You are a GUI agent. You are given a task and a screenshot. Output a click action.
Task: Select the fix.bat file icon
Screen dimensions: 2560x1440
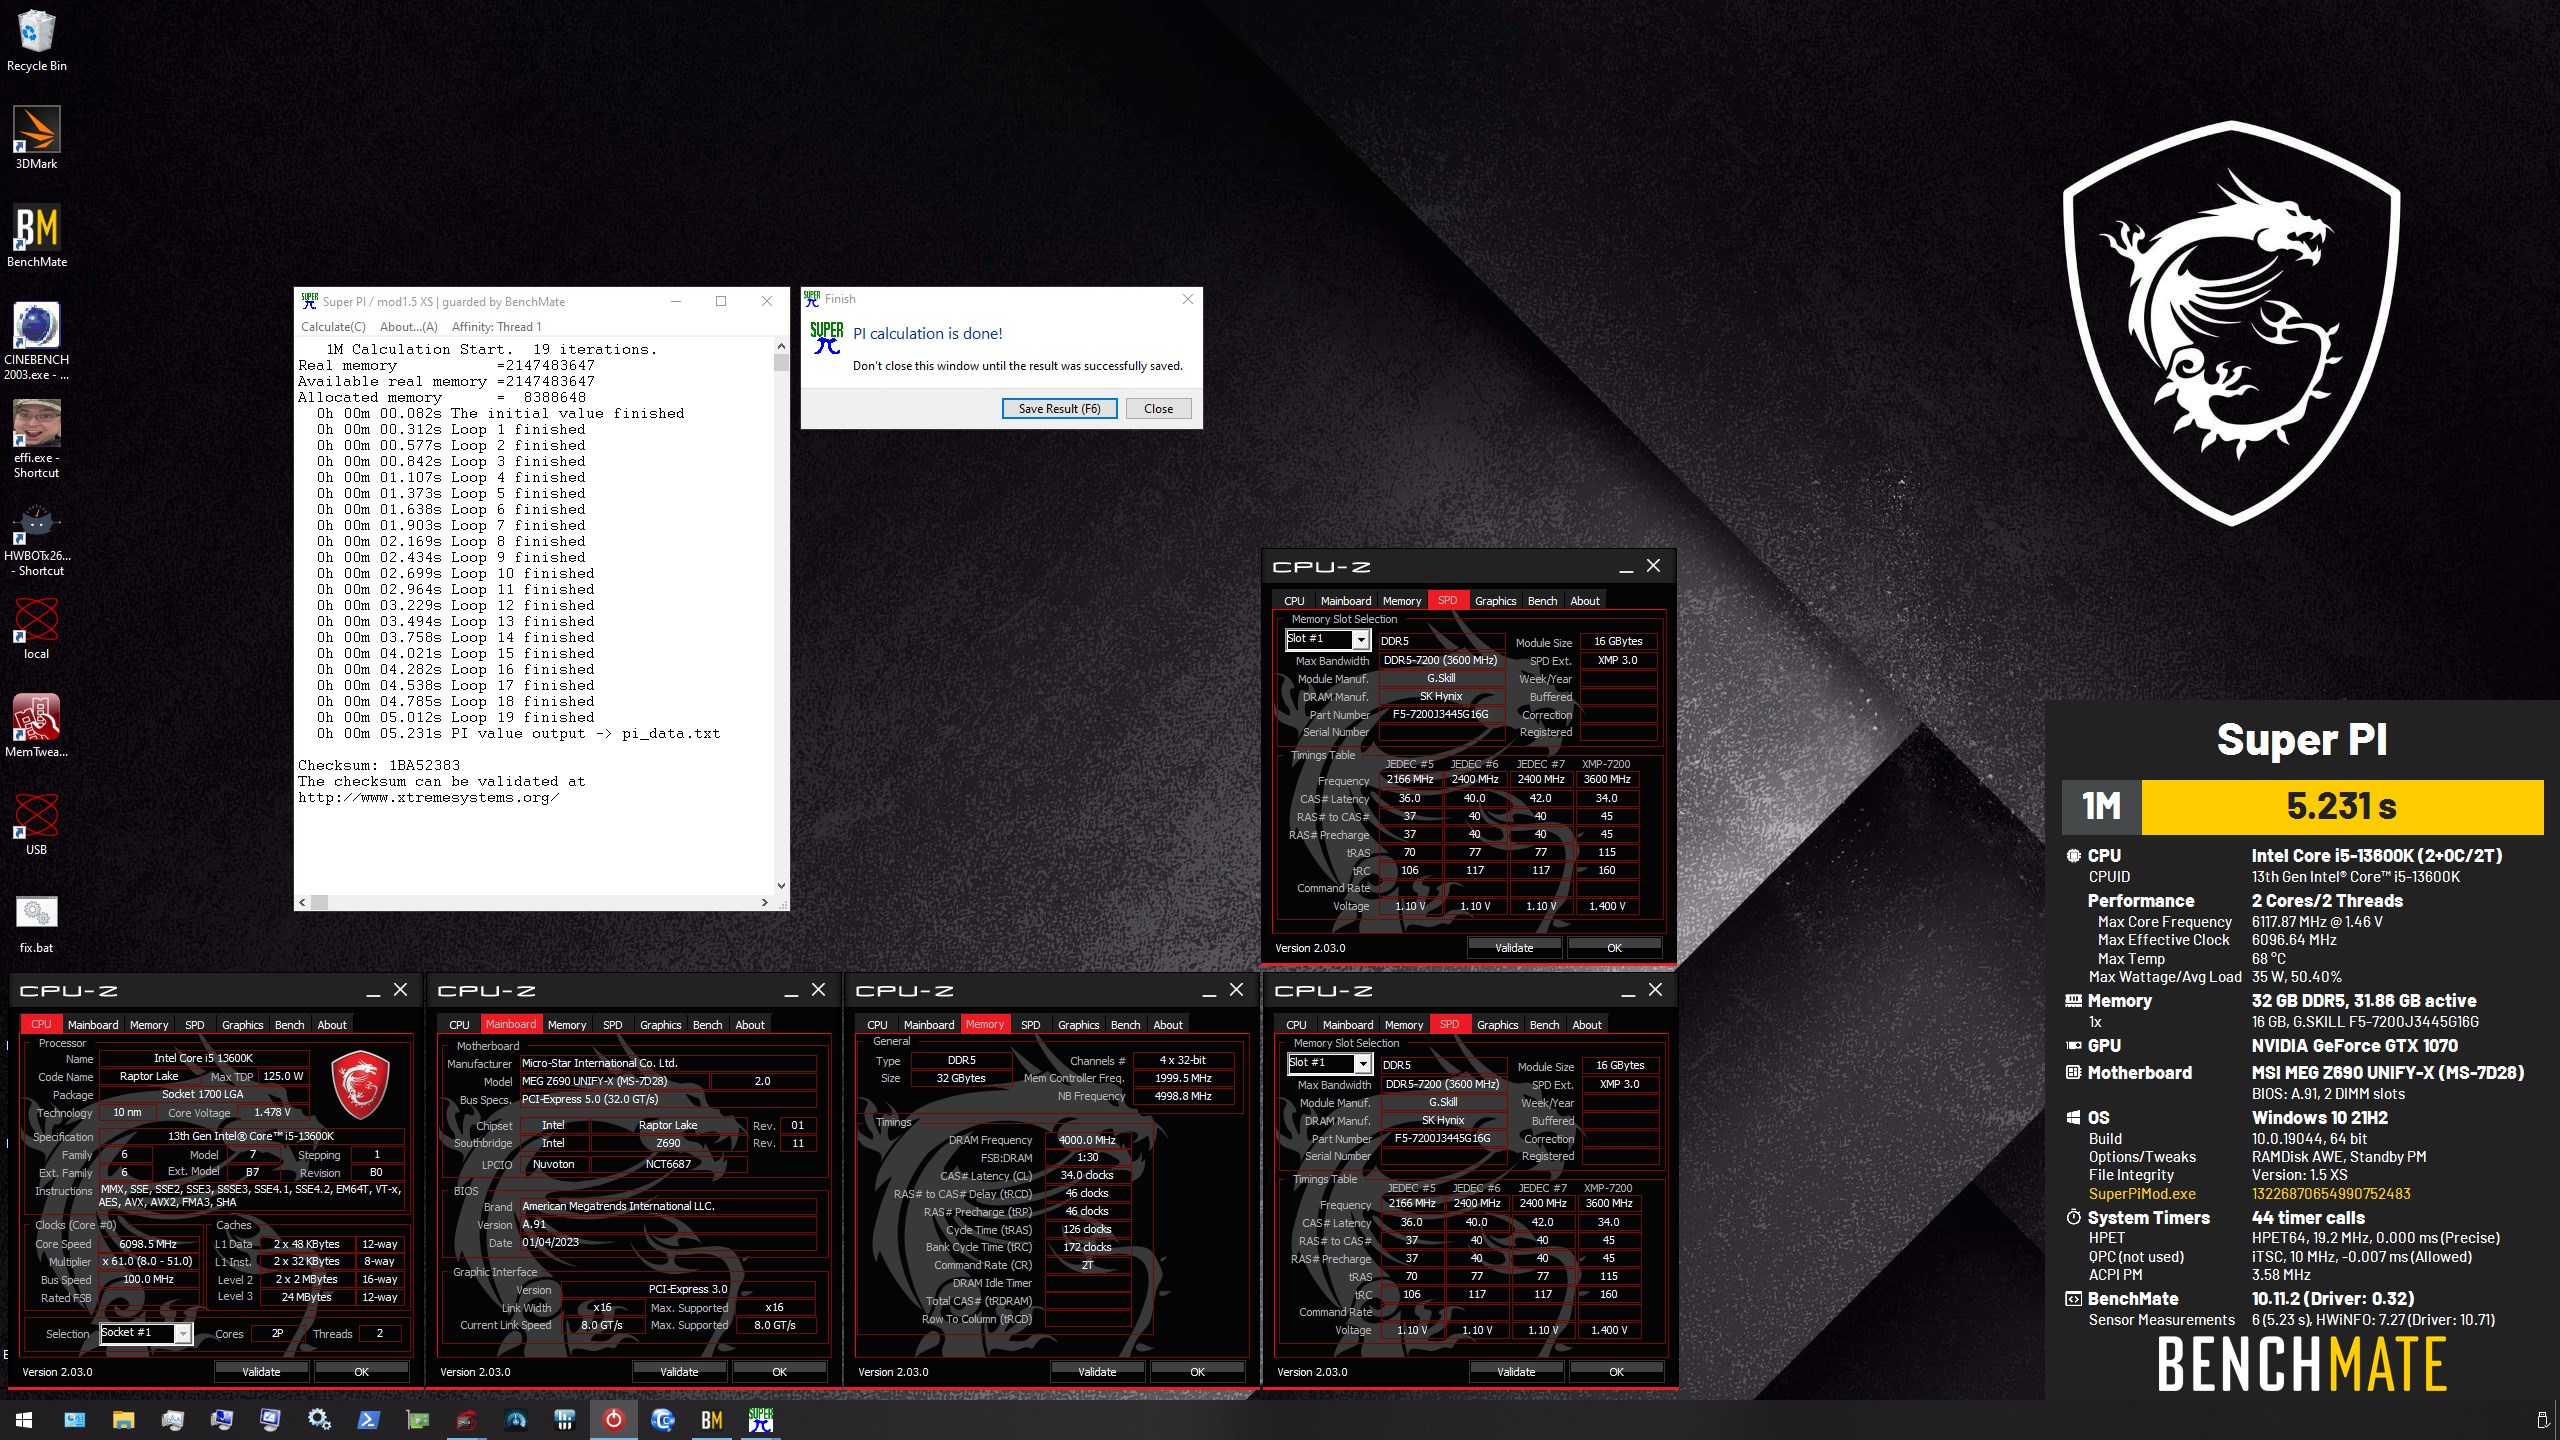click(x=37, y=922)
